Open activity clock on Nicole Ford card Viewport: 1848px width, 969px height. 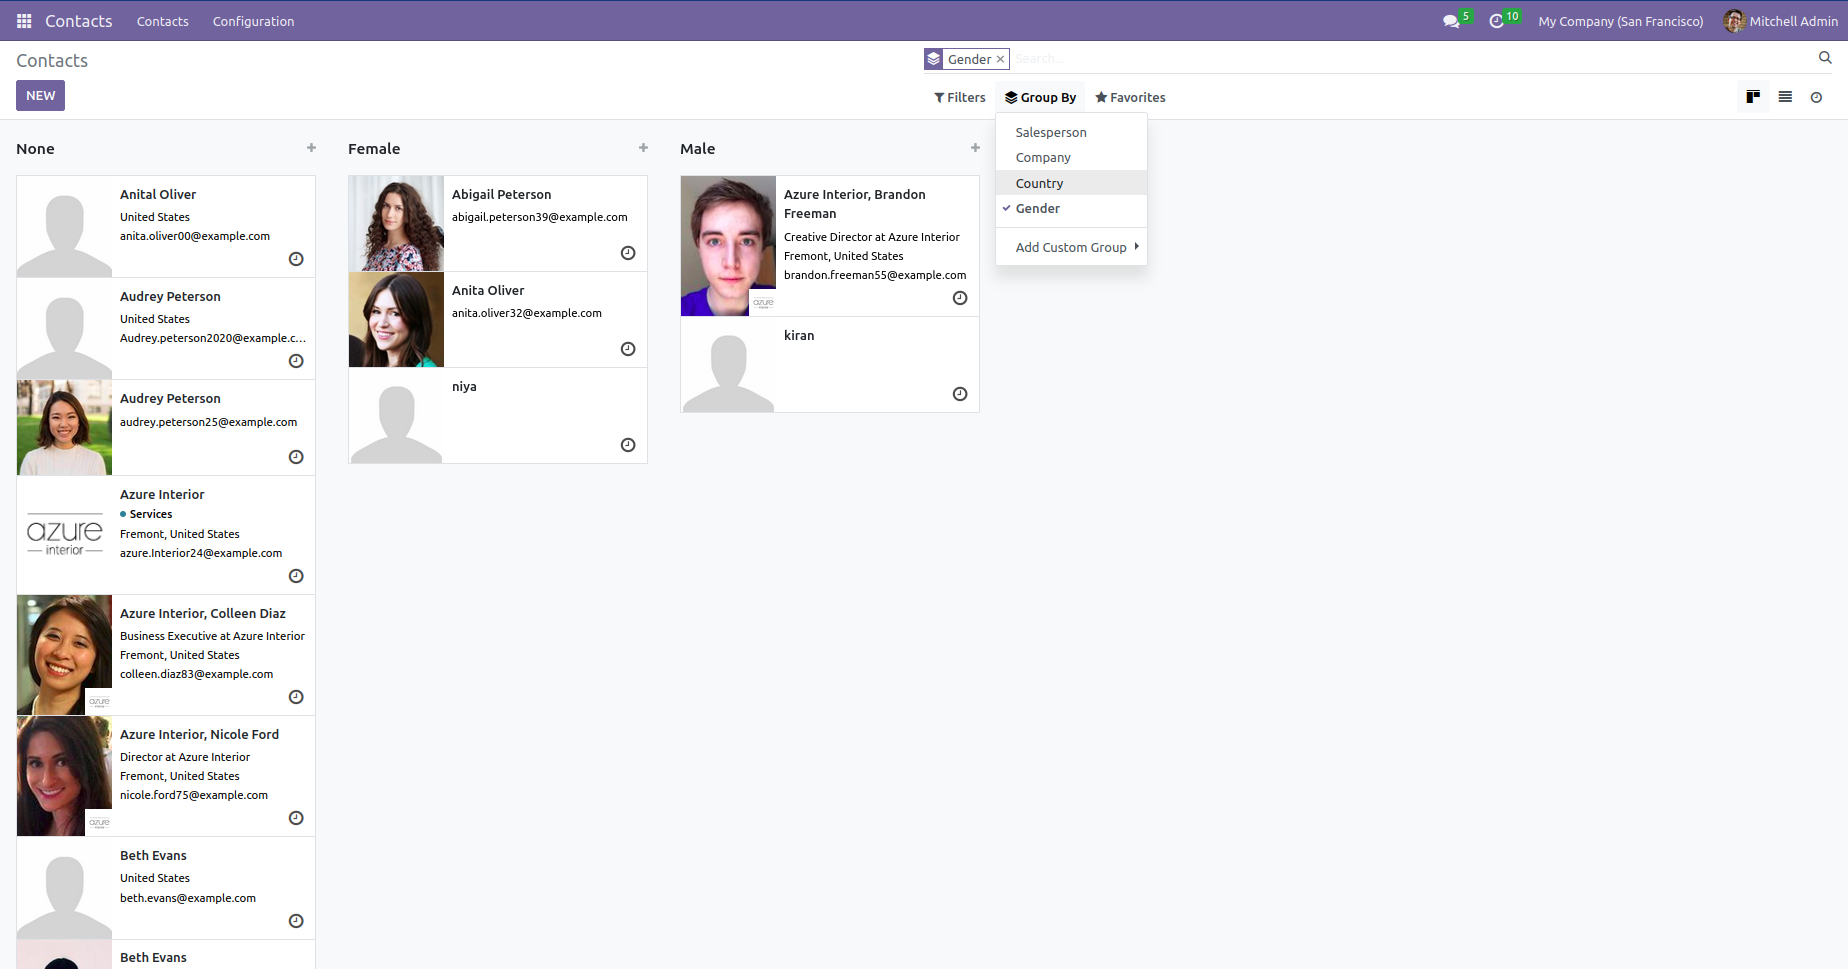point(296,818)
